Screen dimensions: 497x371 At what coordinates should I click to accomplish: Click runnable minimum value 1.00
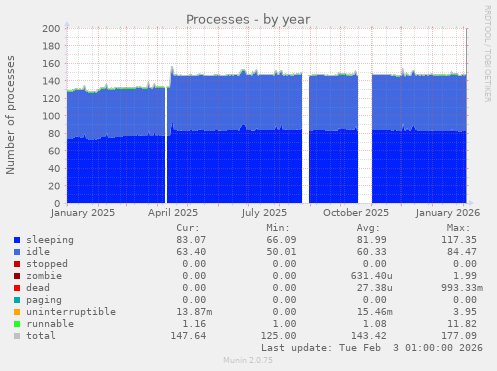tap(284, 324)
